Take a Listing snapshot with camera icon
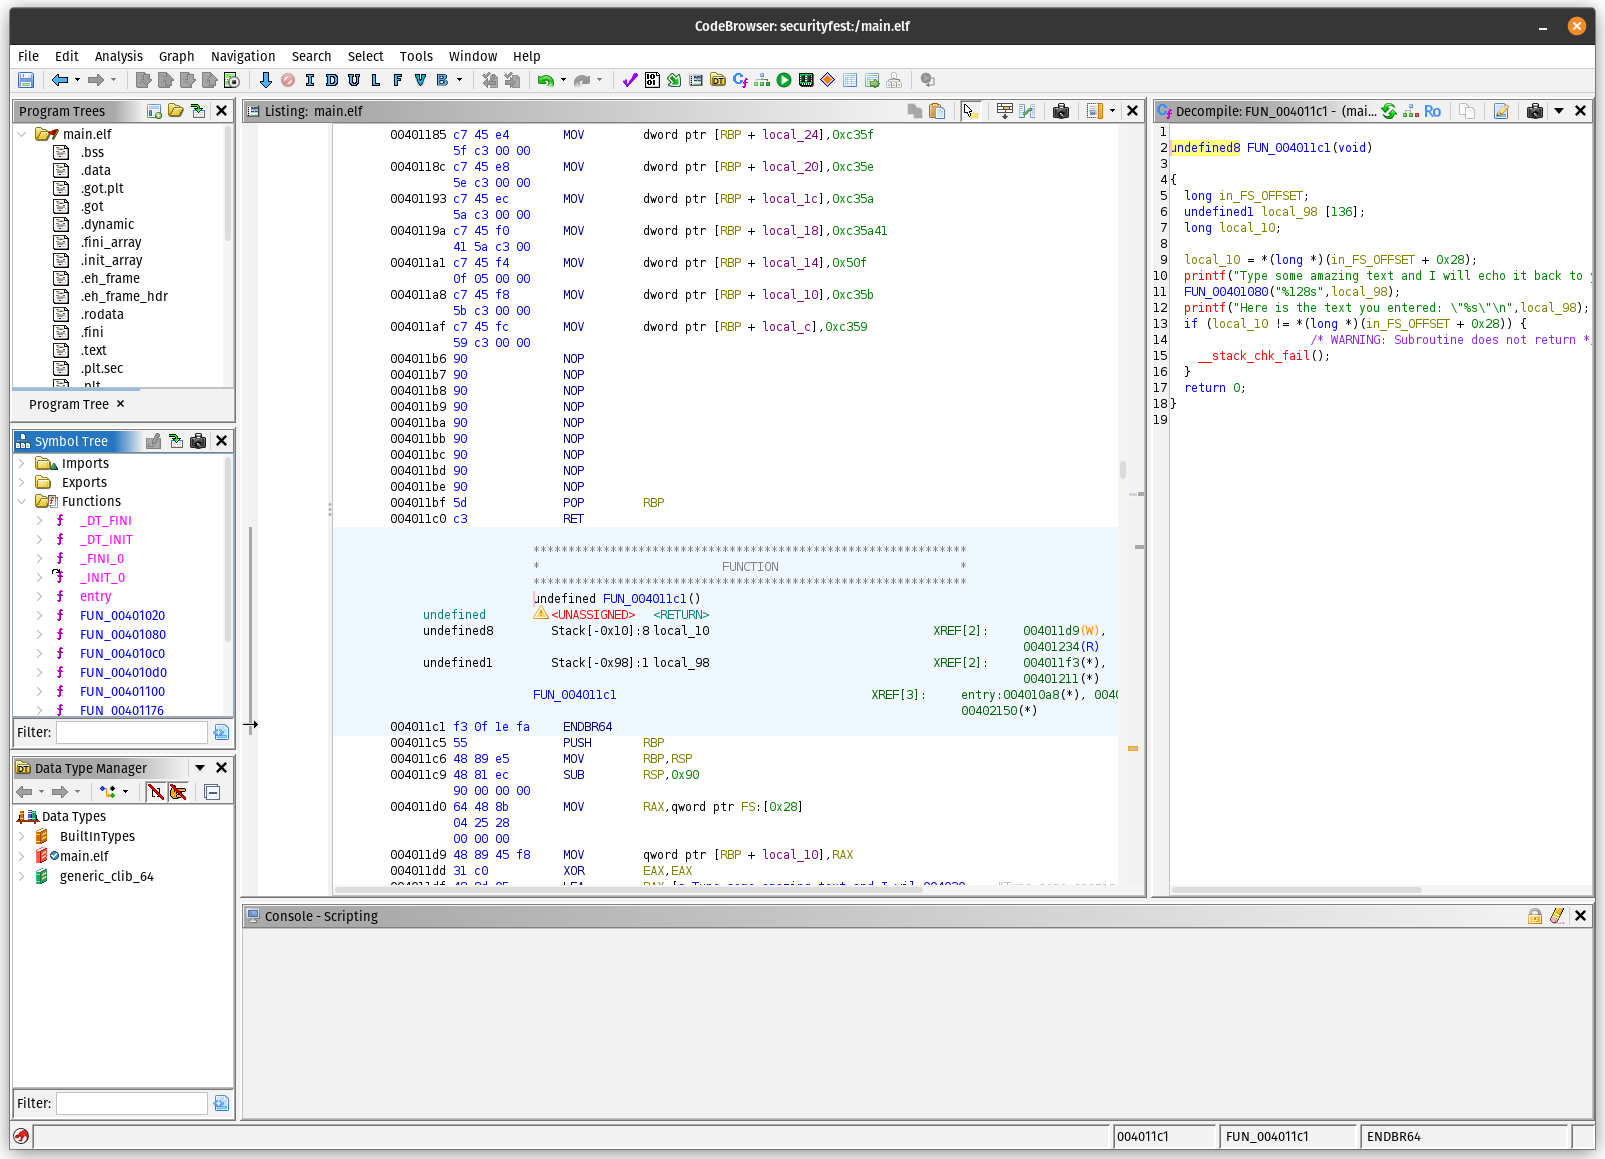The height and width of the screenshot is (1159, 1605). (1061, 111)
